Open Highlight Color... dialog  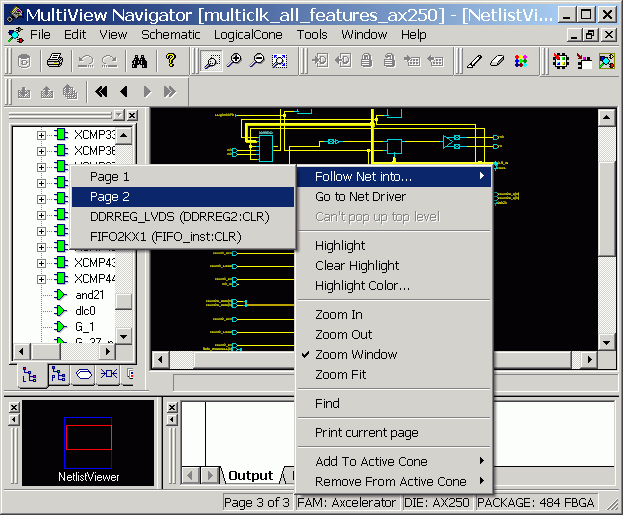(395, 286)
